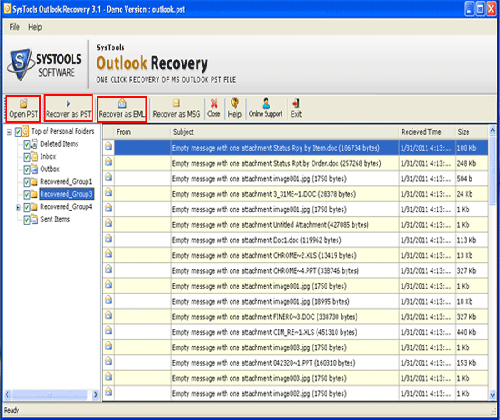Expand the Recovered_Group4 folder node
The width and height of the screenshot is (500, 420).
18,207
